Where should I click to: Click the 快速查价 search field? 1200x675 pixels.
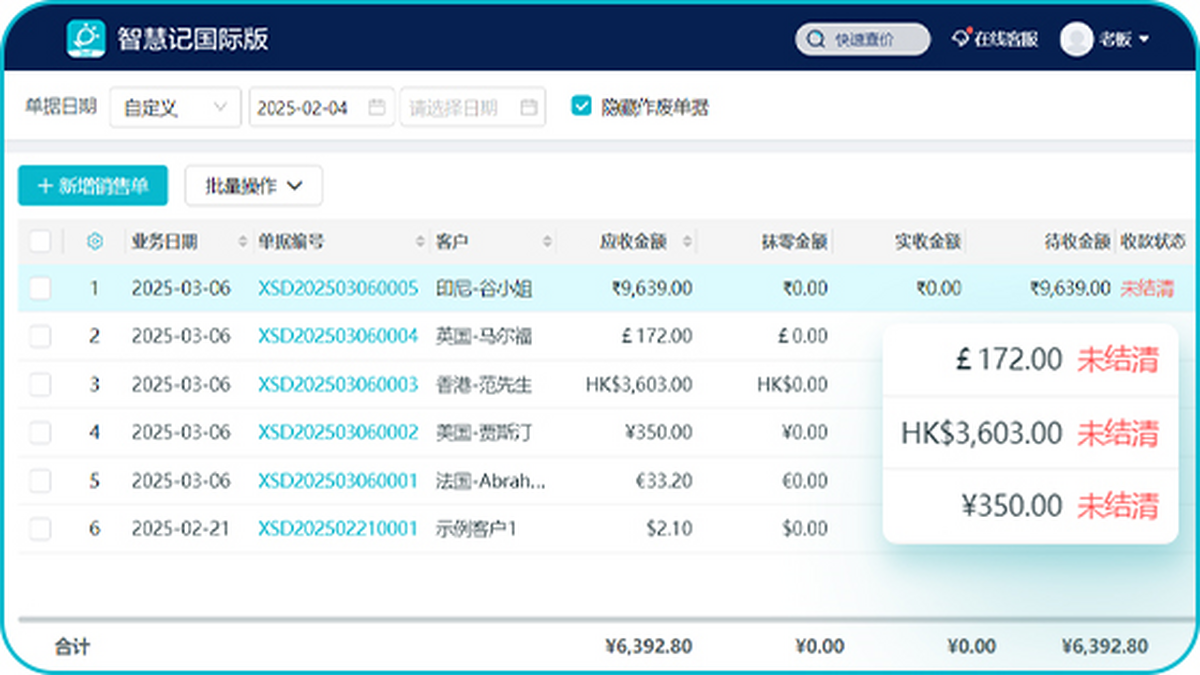(x=863, y=40)
